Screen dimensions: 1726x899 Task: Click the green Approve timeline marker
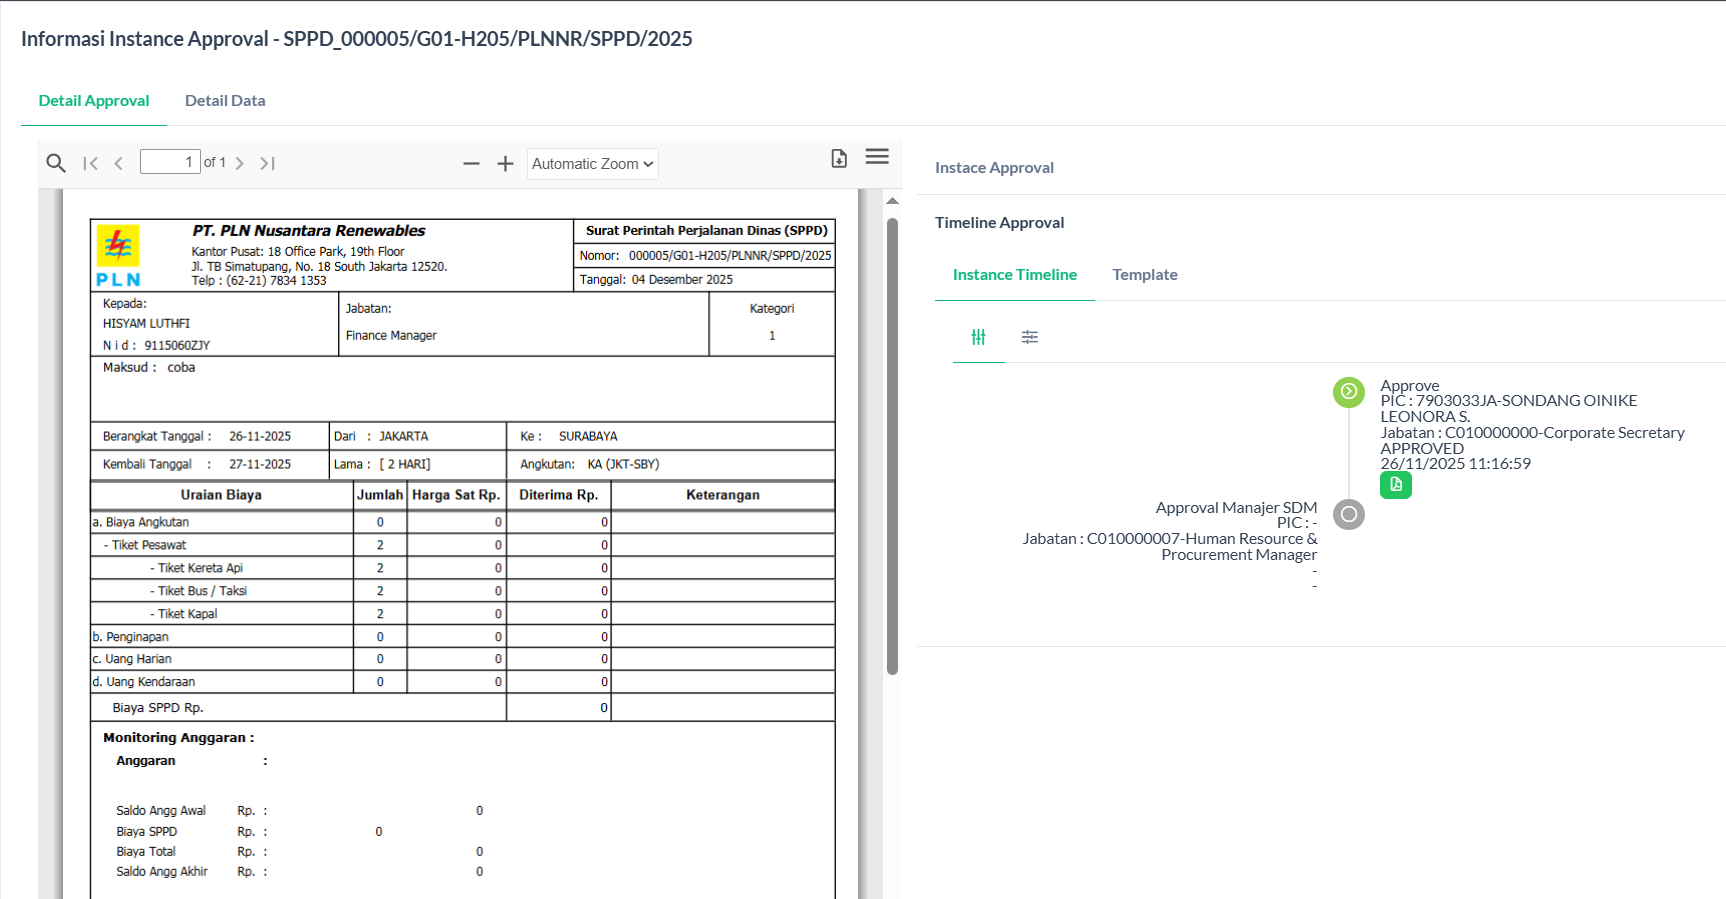tap(1348, 391)
